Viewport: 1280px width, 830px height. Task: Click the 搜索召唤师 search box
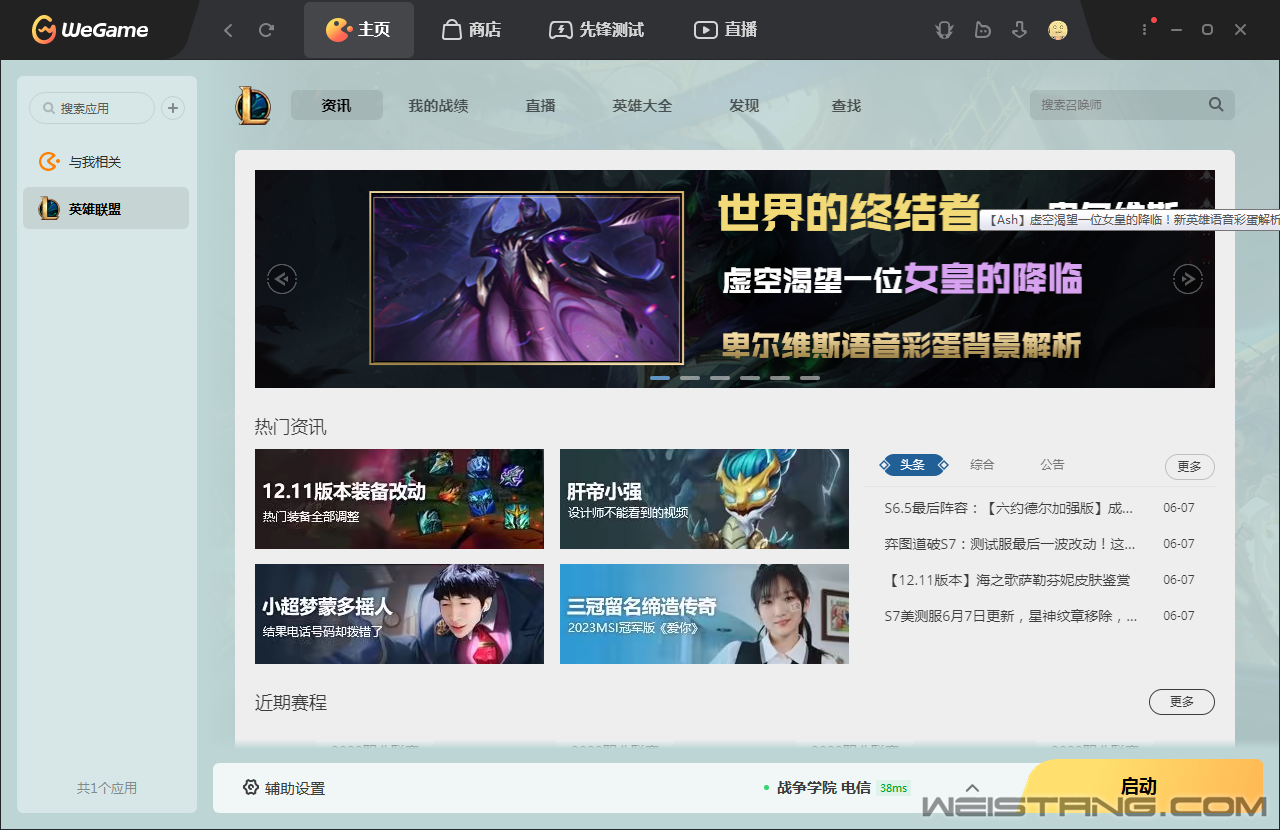click(x=1132, y=105)
